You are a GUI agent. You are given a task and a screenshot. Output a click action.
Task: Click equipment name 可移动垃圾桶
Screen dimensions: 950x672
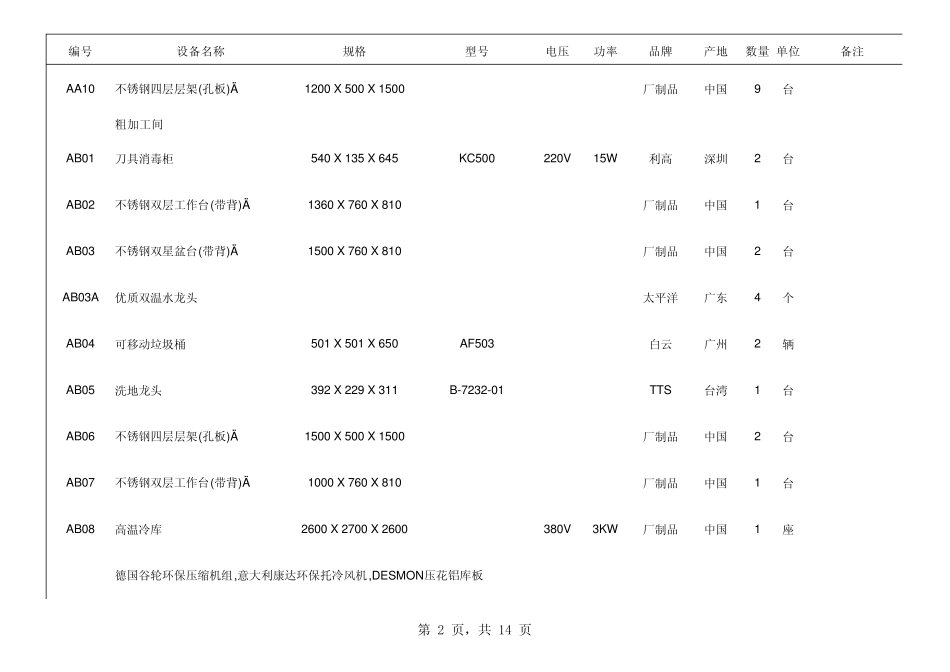pos(150,344)
